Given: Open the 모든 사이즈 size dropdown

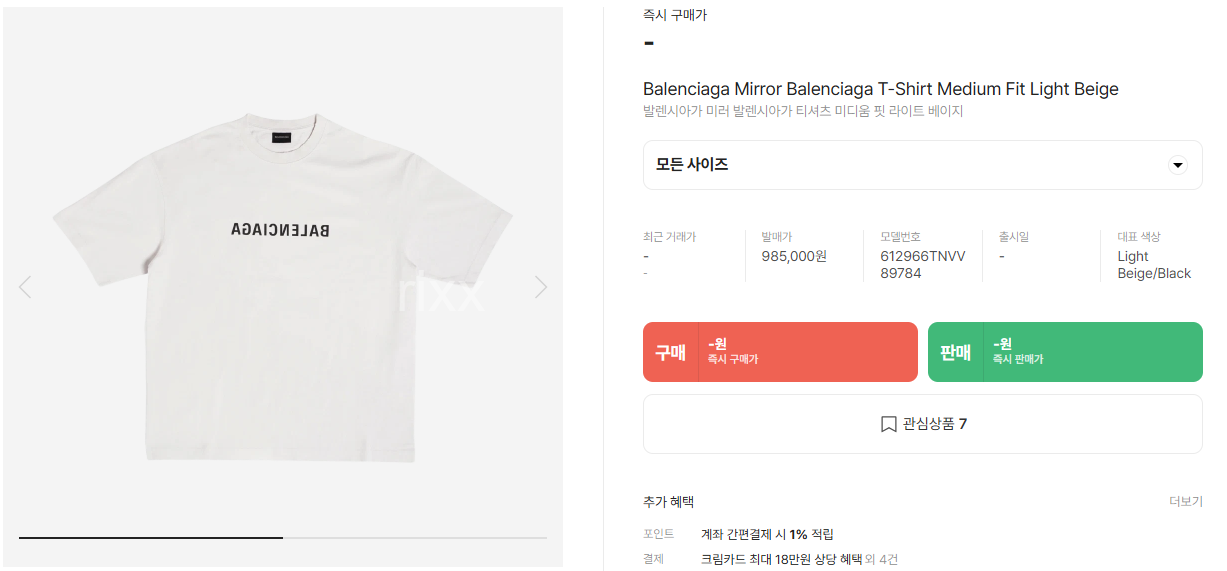Looking at the screenshot, I should coord(921,165).
